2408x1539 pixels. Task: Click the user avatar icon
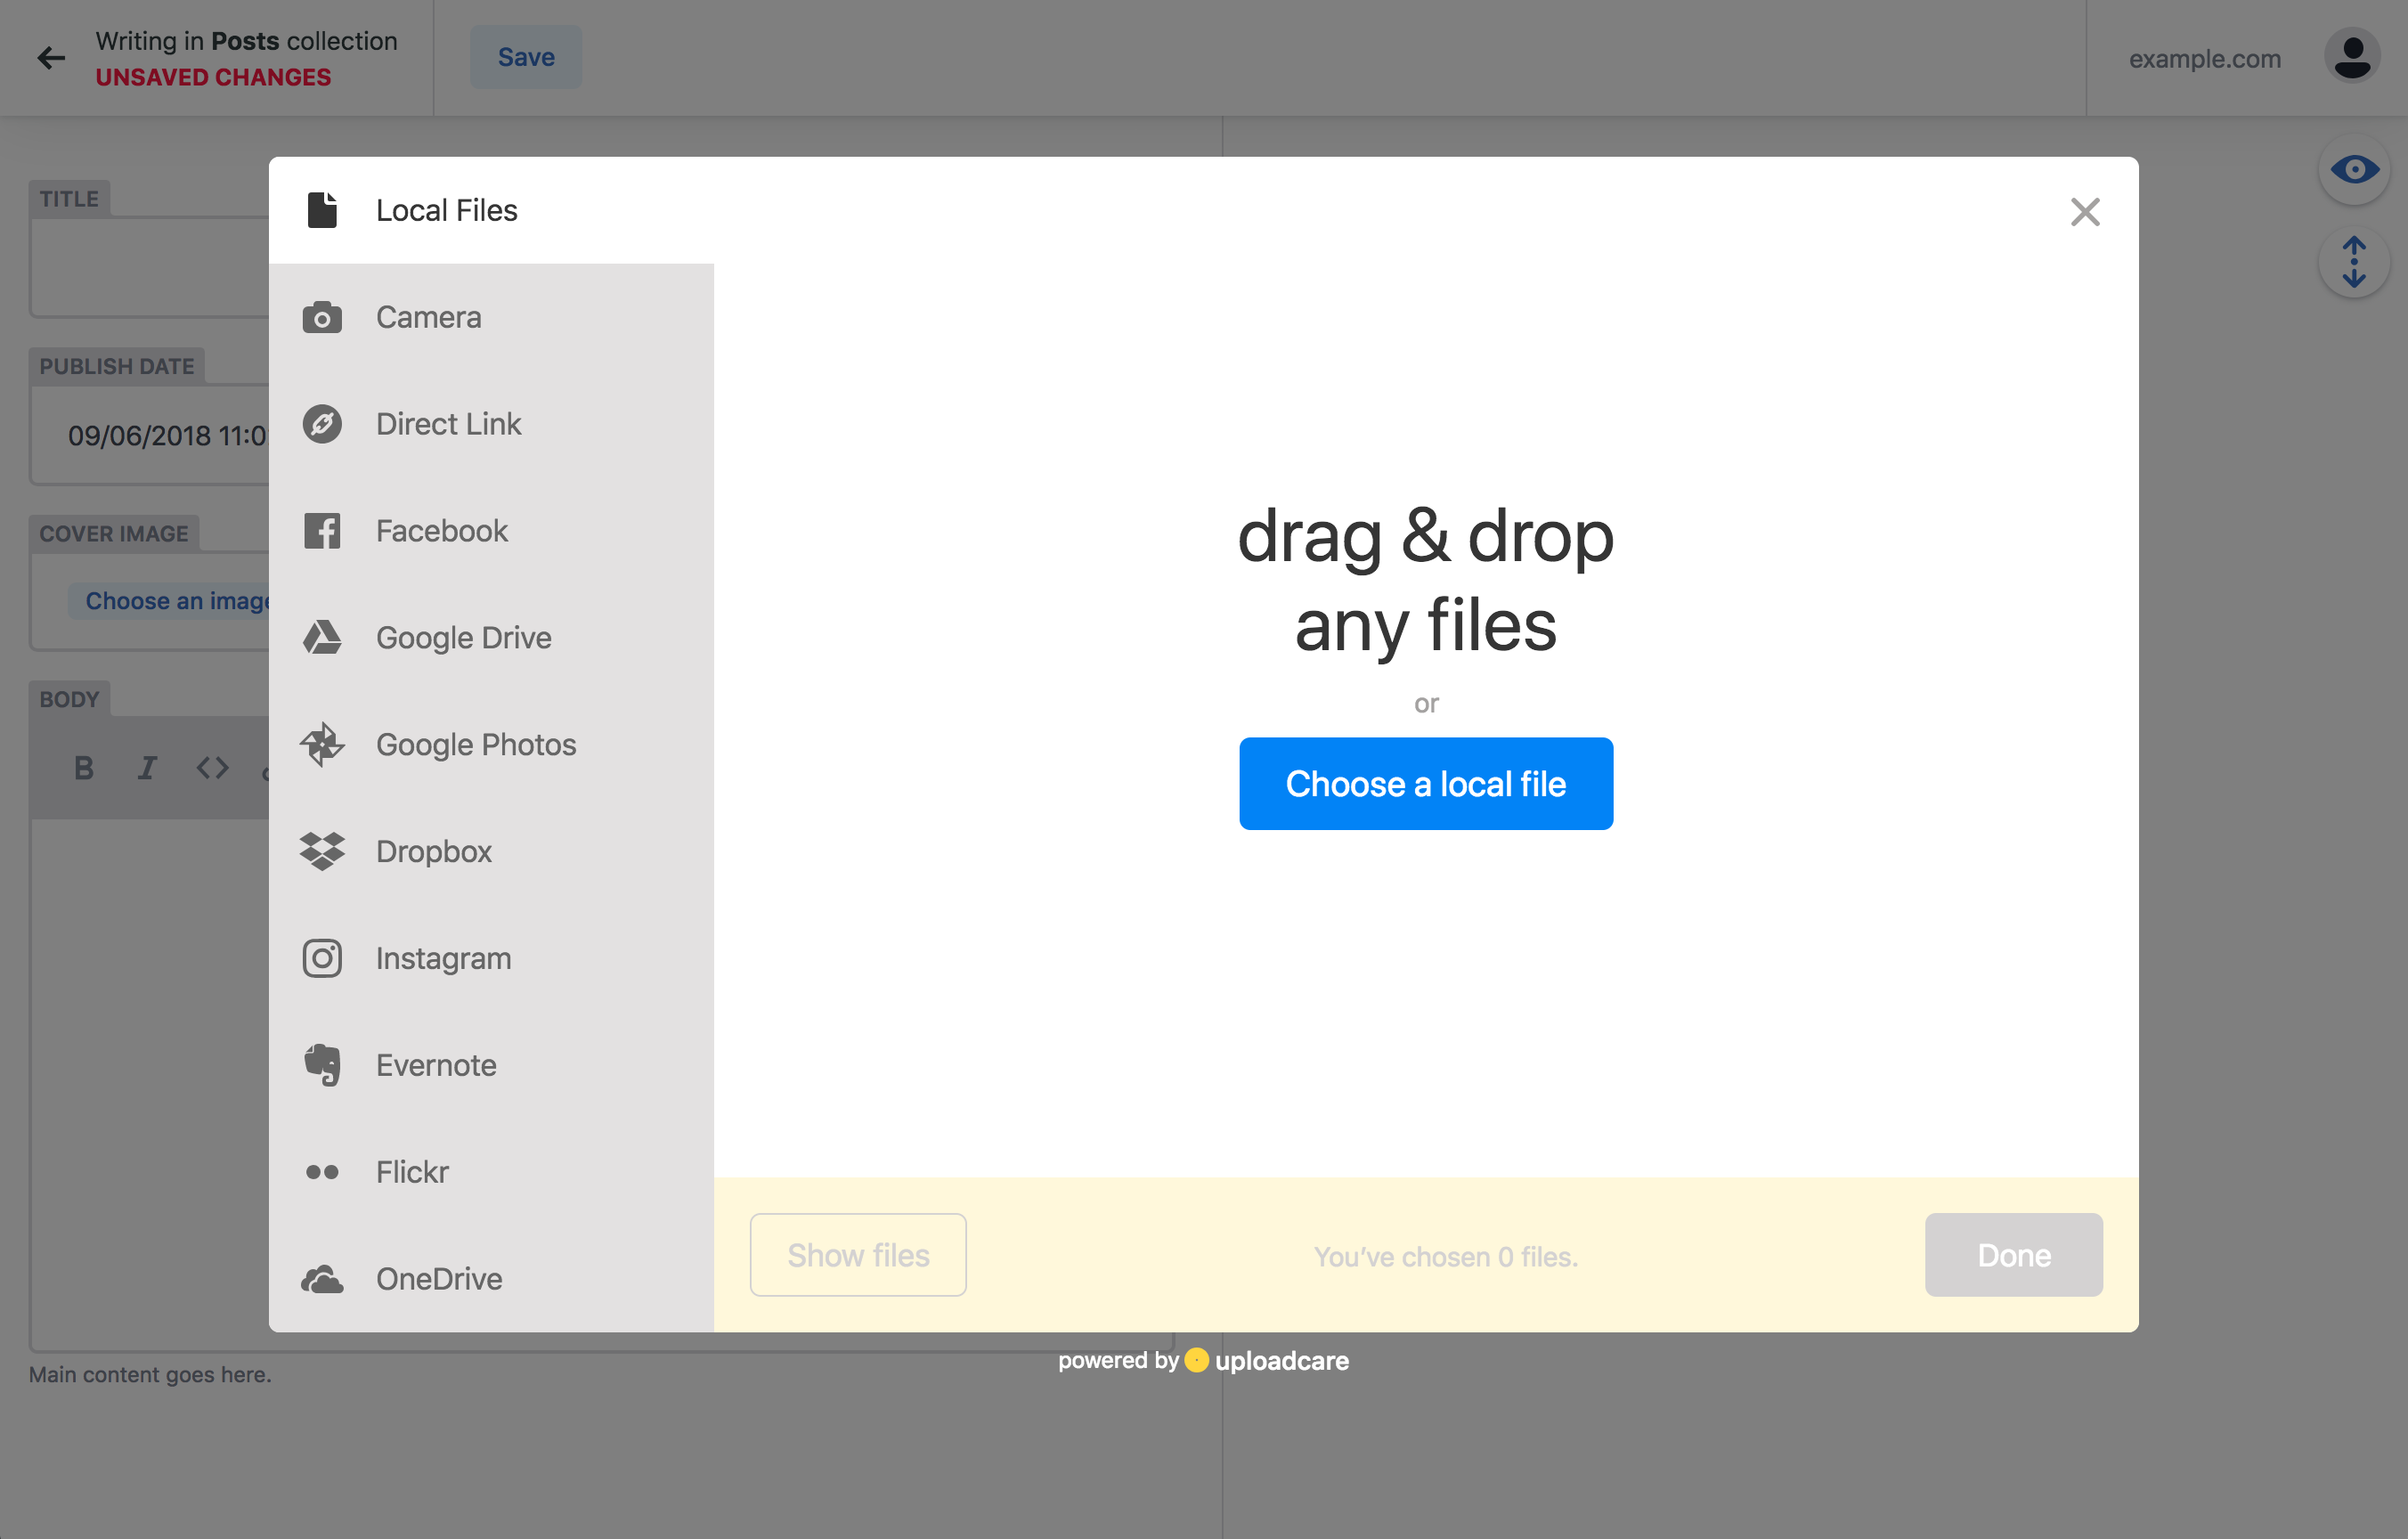[x=2352, y=57]
